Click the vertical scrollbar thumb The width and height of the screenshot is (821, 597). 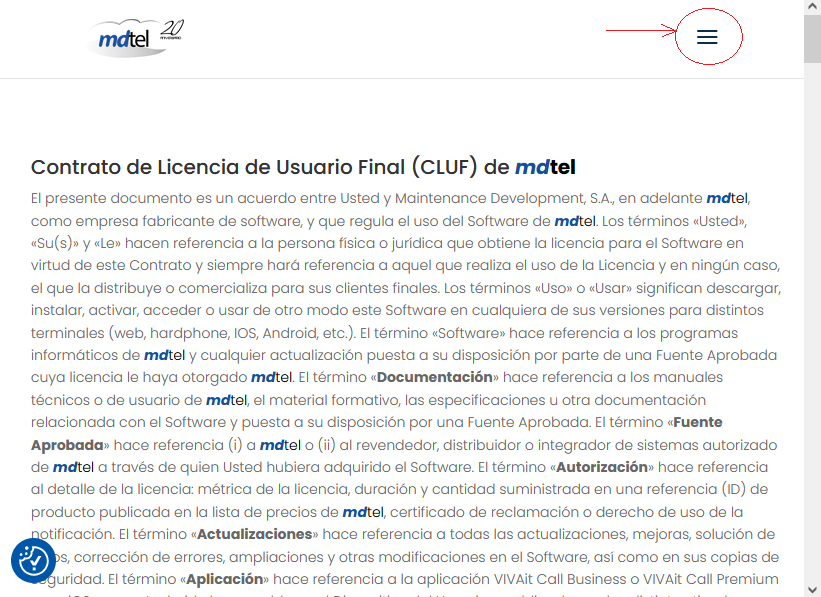point(812,40)
